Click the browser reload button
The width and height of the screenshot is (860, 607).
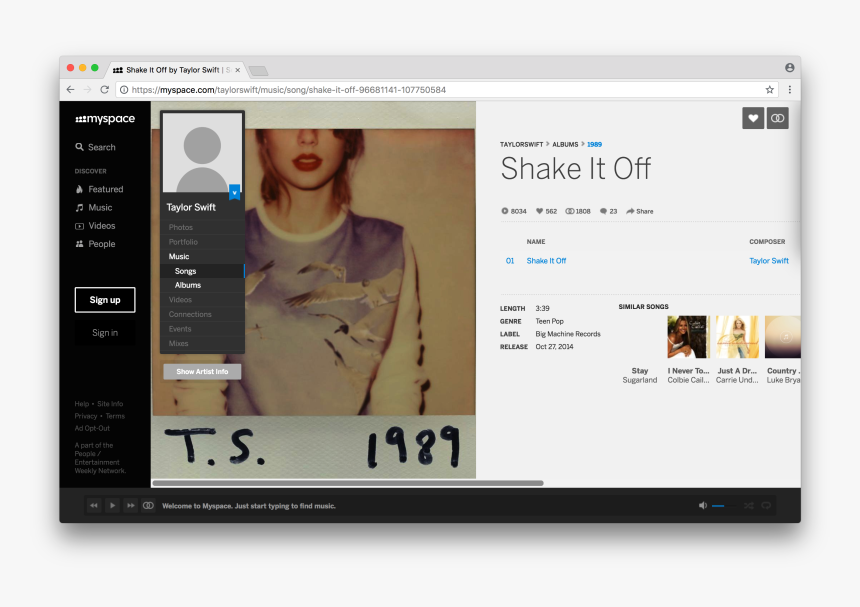tap(104, 89)
